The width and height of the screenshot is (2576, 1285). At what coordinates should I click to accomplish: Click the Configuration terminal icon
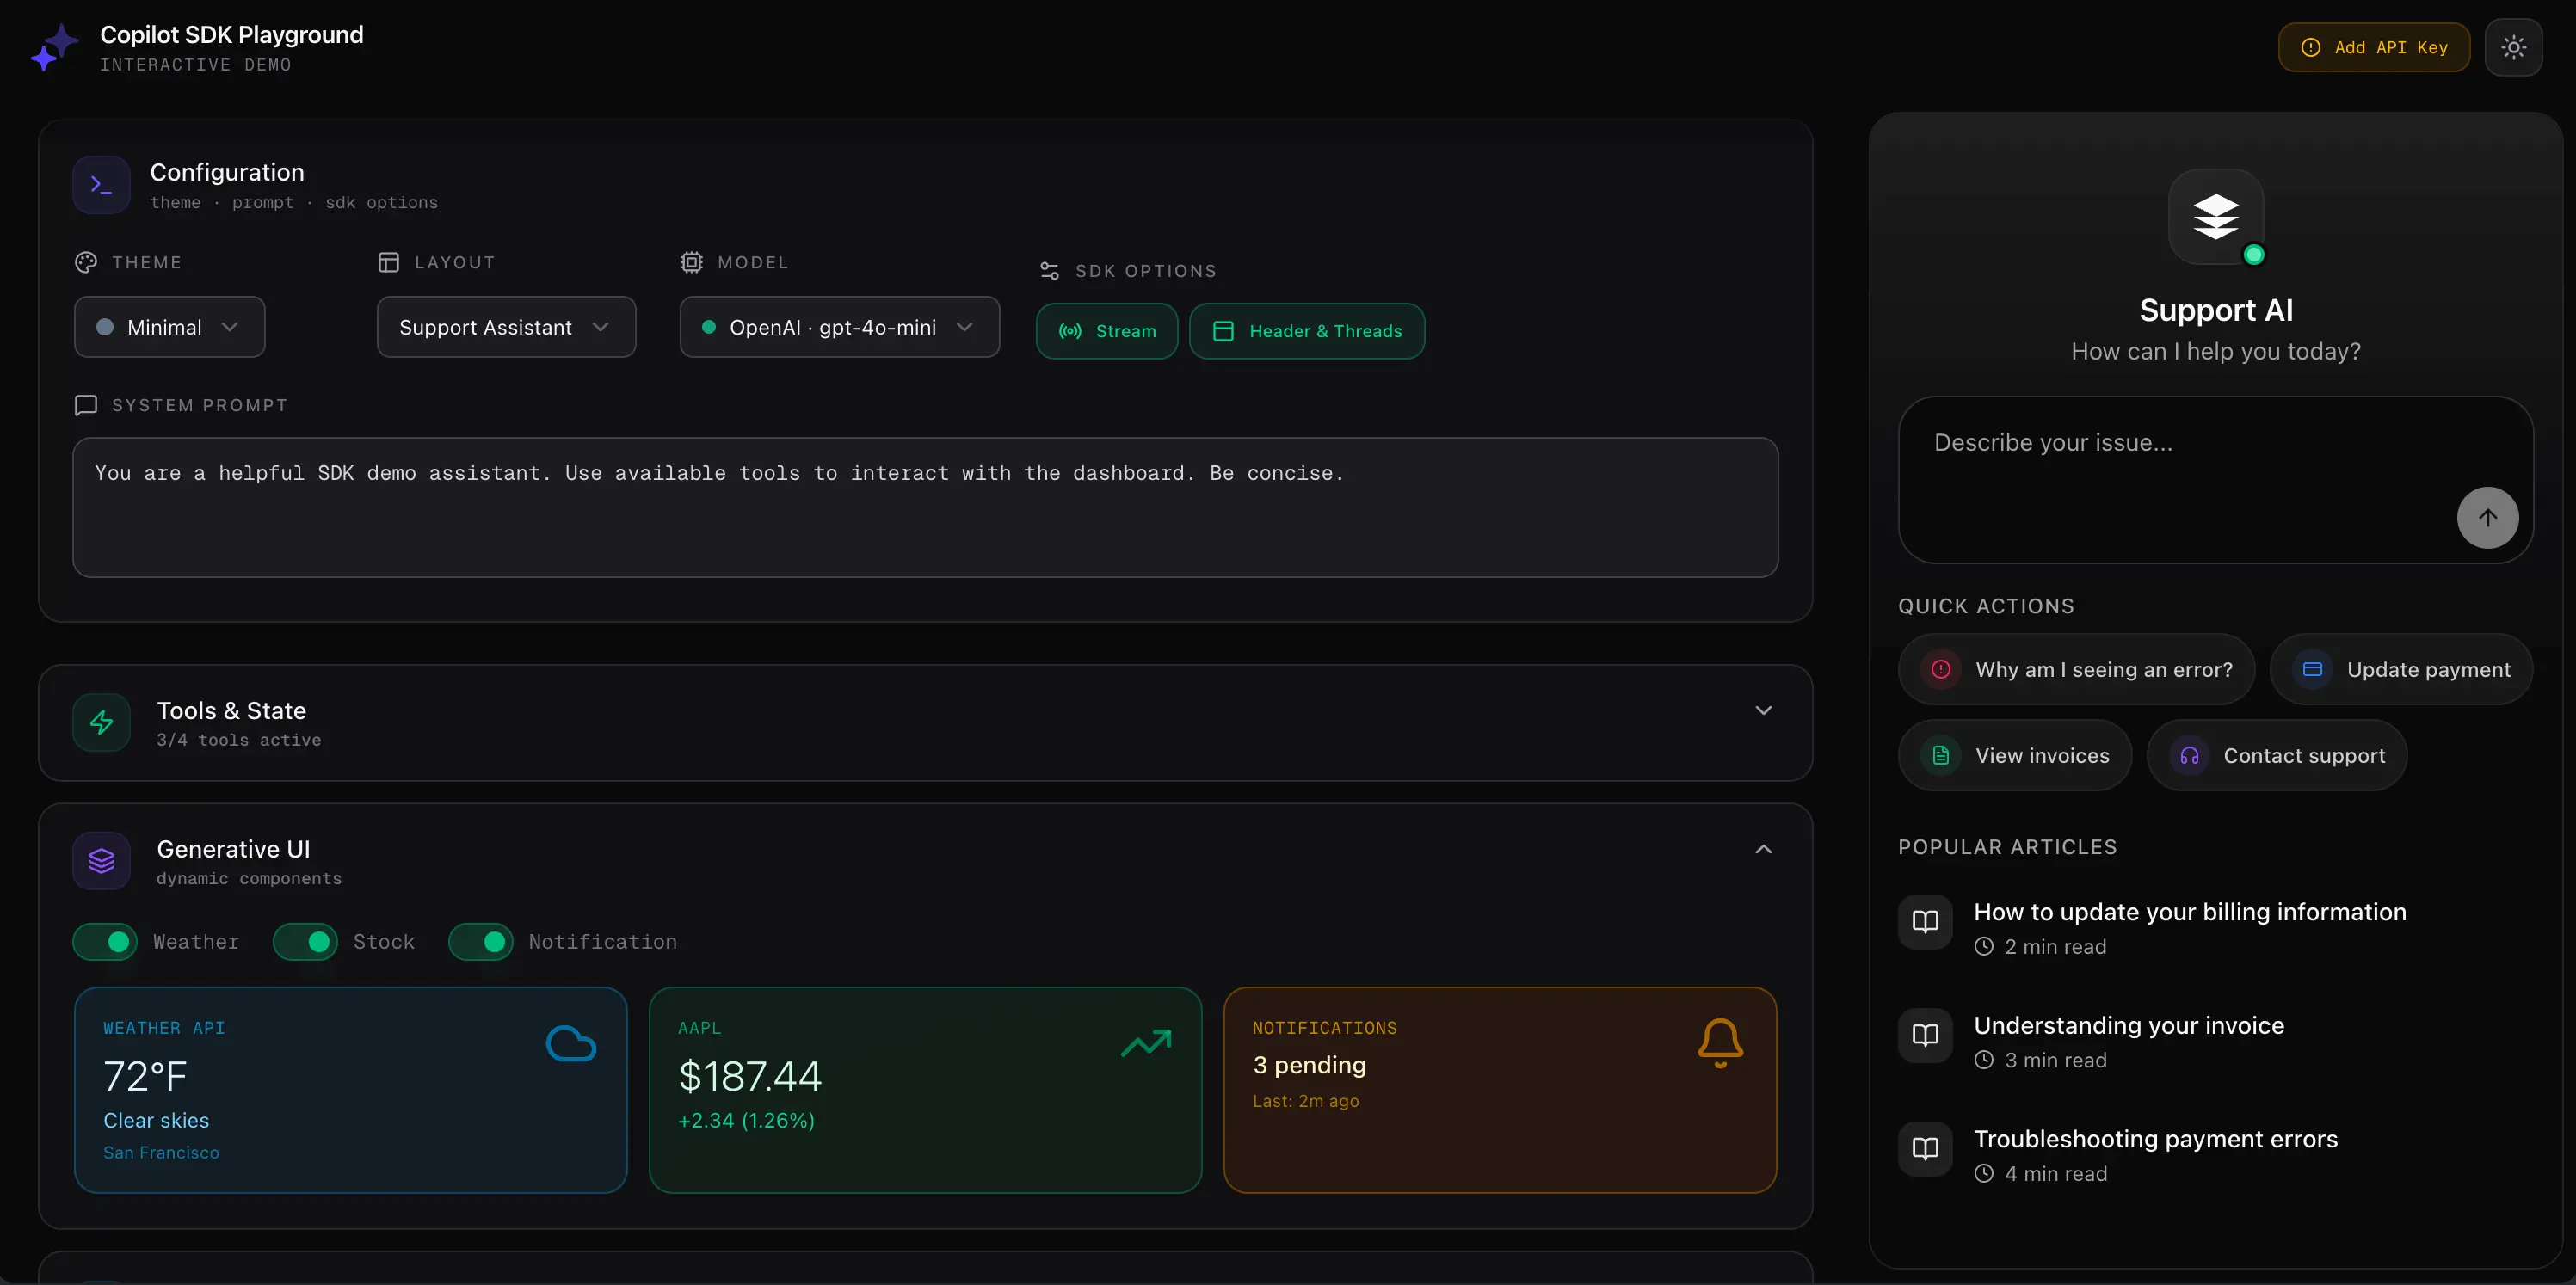pos(101,185)
